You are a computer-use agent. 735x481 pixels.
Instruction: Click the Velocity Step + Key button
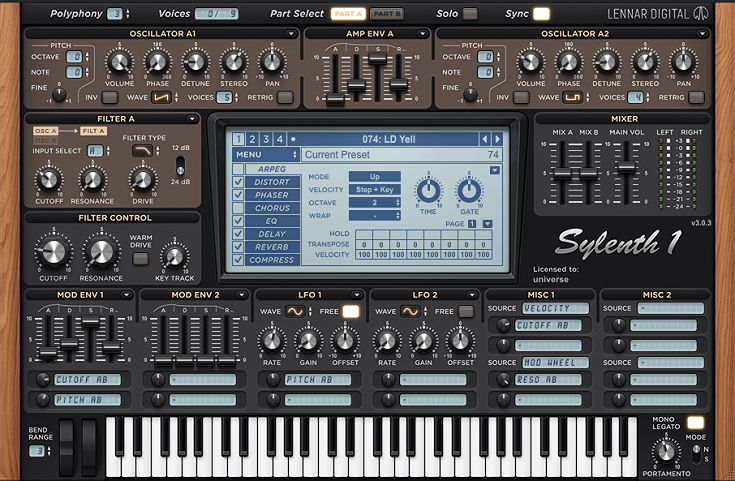[x=375, y=190]
